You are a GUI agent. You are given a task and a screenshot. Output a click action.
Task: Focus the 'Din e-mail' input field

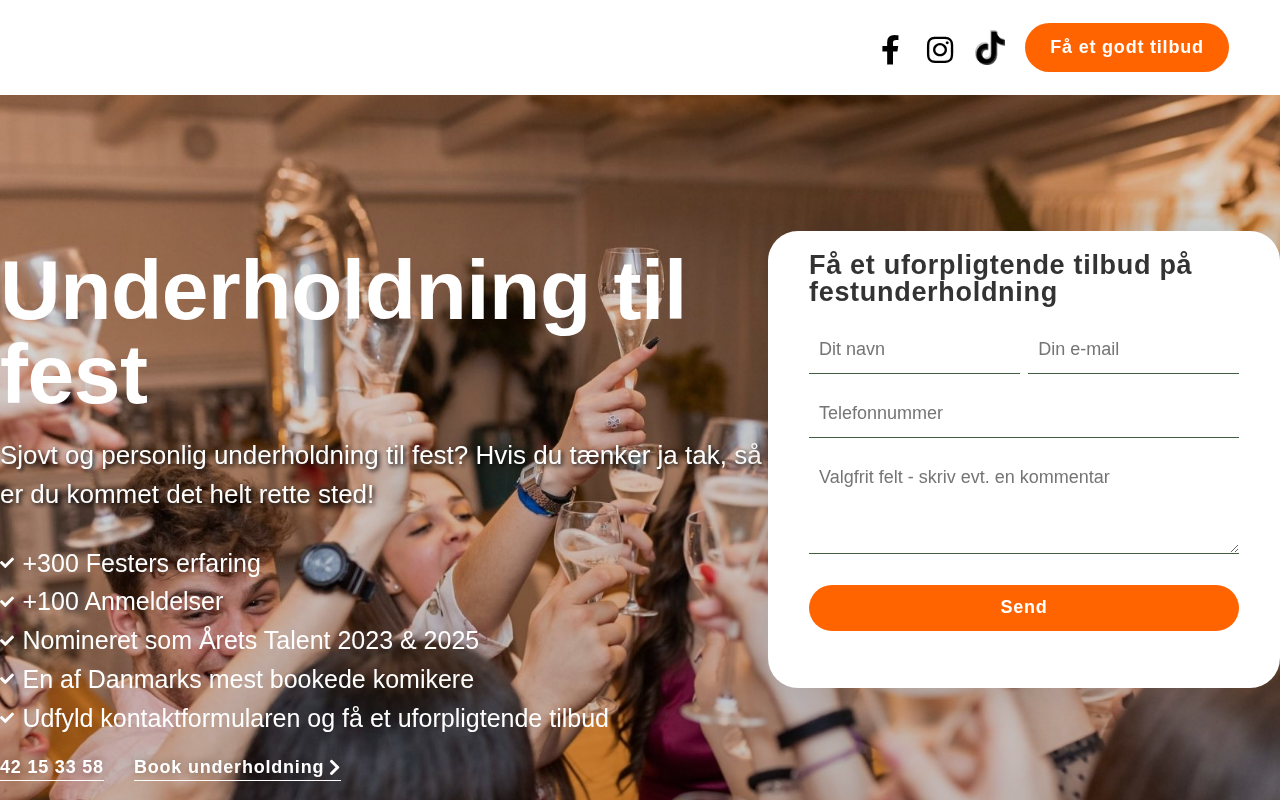click(1133, 350)
